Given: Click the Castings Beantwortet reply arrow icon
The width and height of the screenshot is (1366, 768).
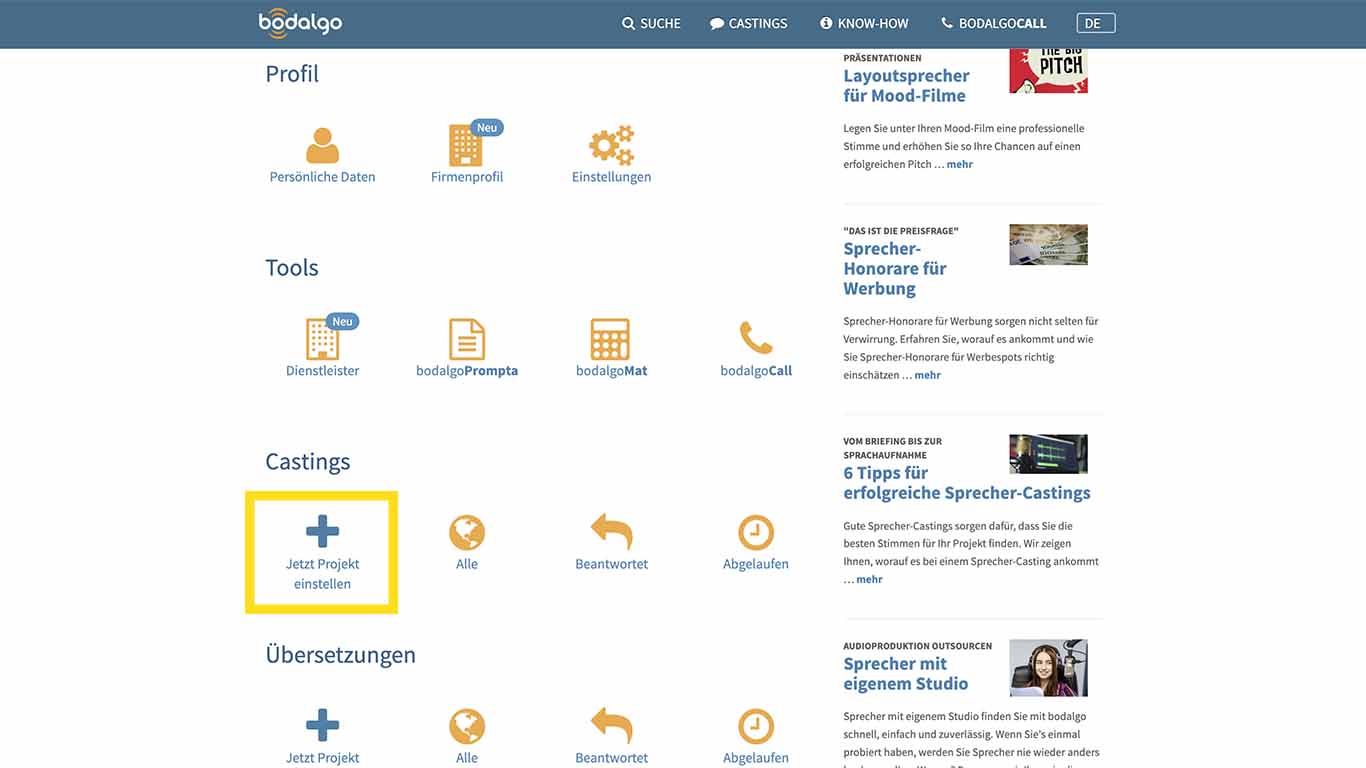Looking at the screenshot, I should tap(611, 532).
